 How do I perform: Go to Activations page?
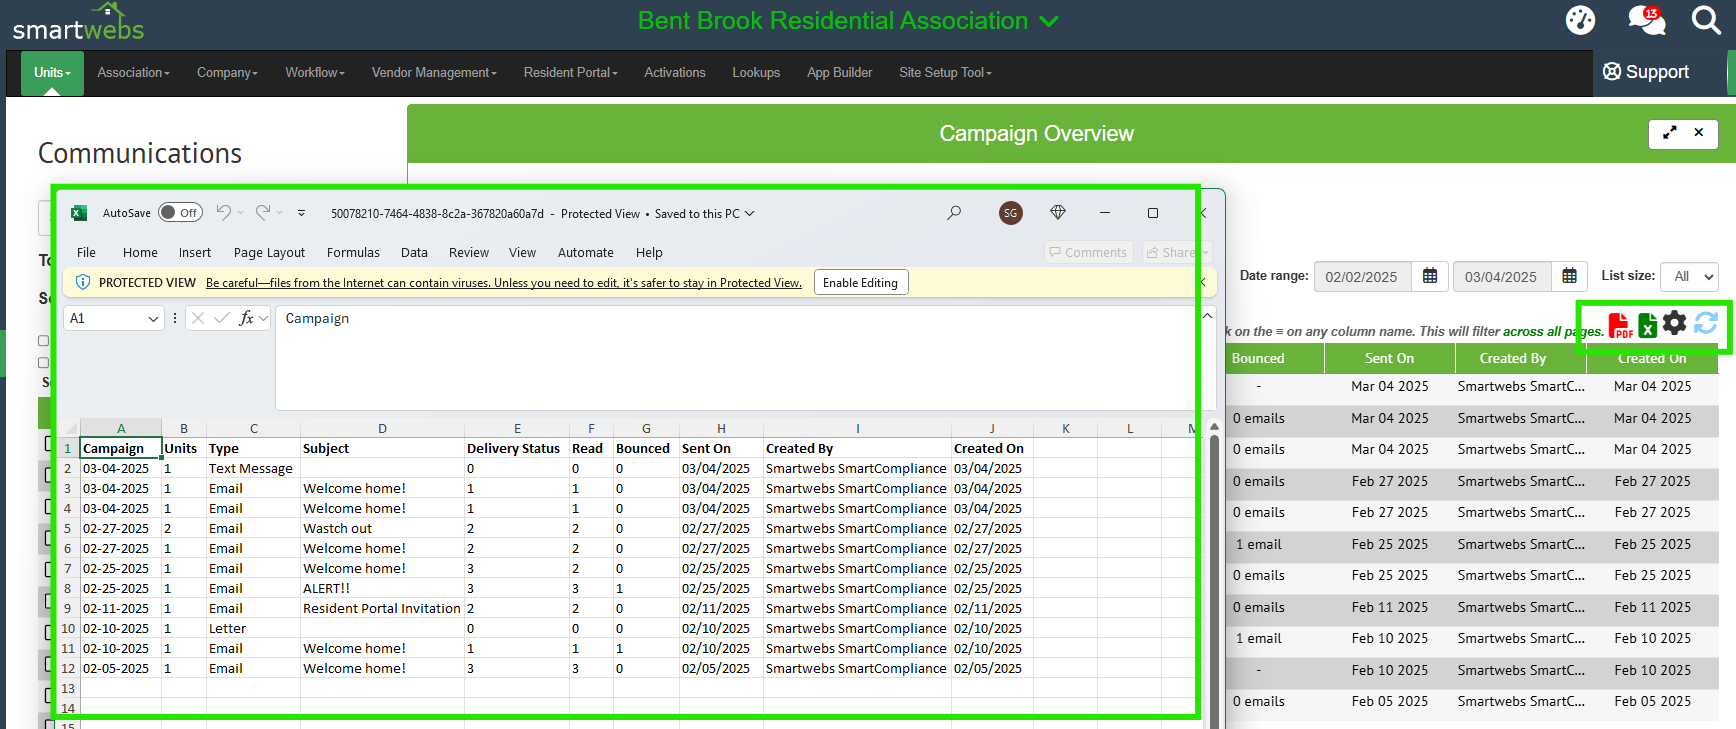click(675, 73)
